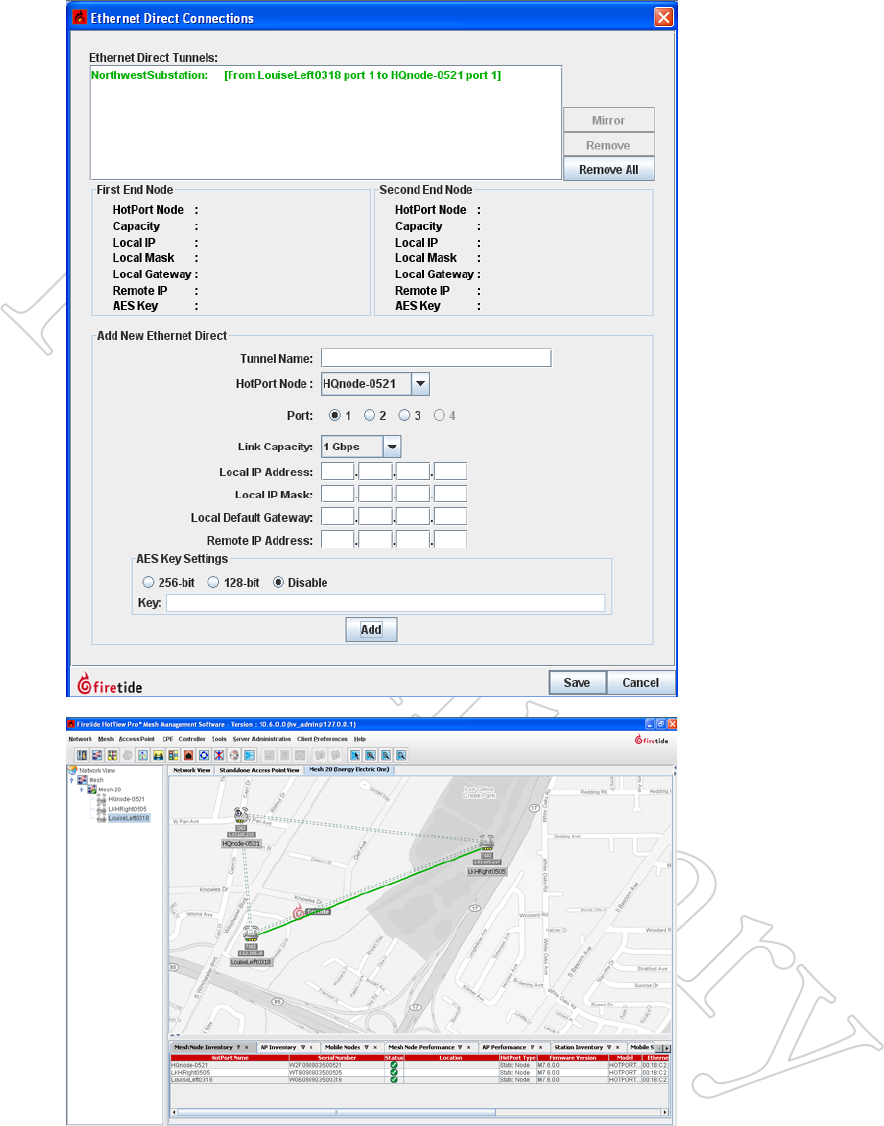Select Port 4 radio button

[439, 415]
